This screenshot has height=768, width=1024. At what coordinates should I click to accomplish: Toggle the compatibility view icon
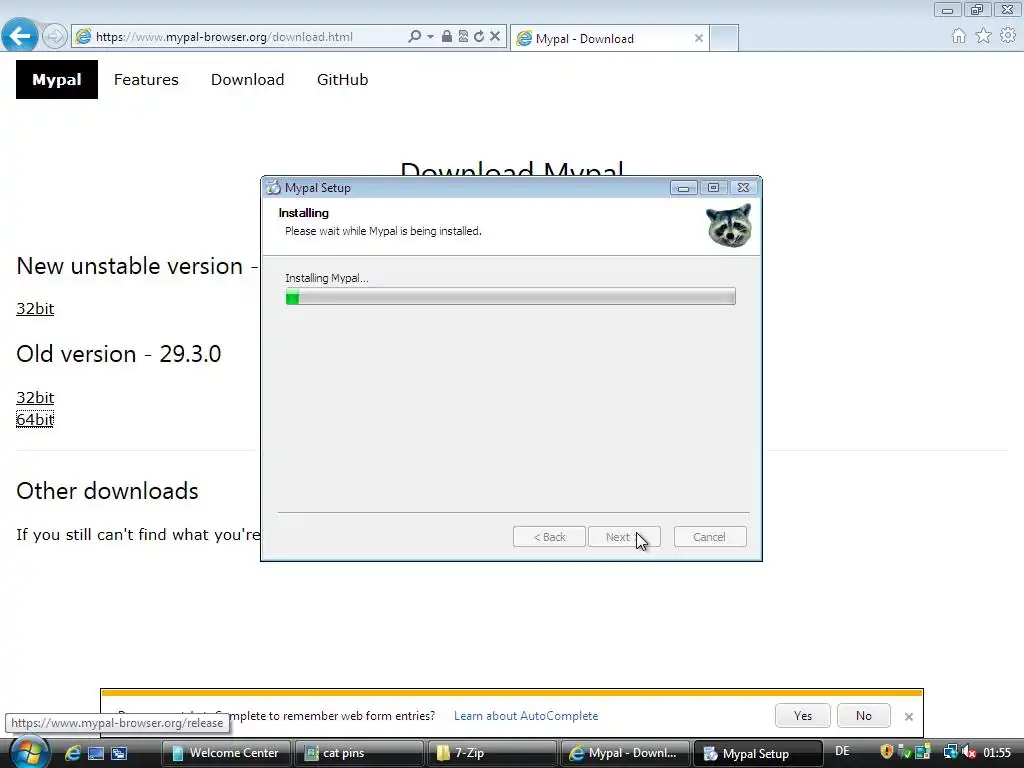[463, 37]
